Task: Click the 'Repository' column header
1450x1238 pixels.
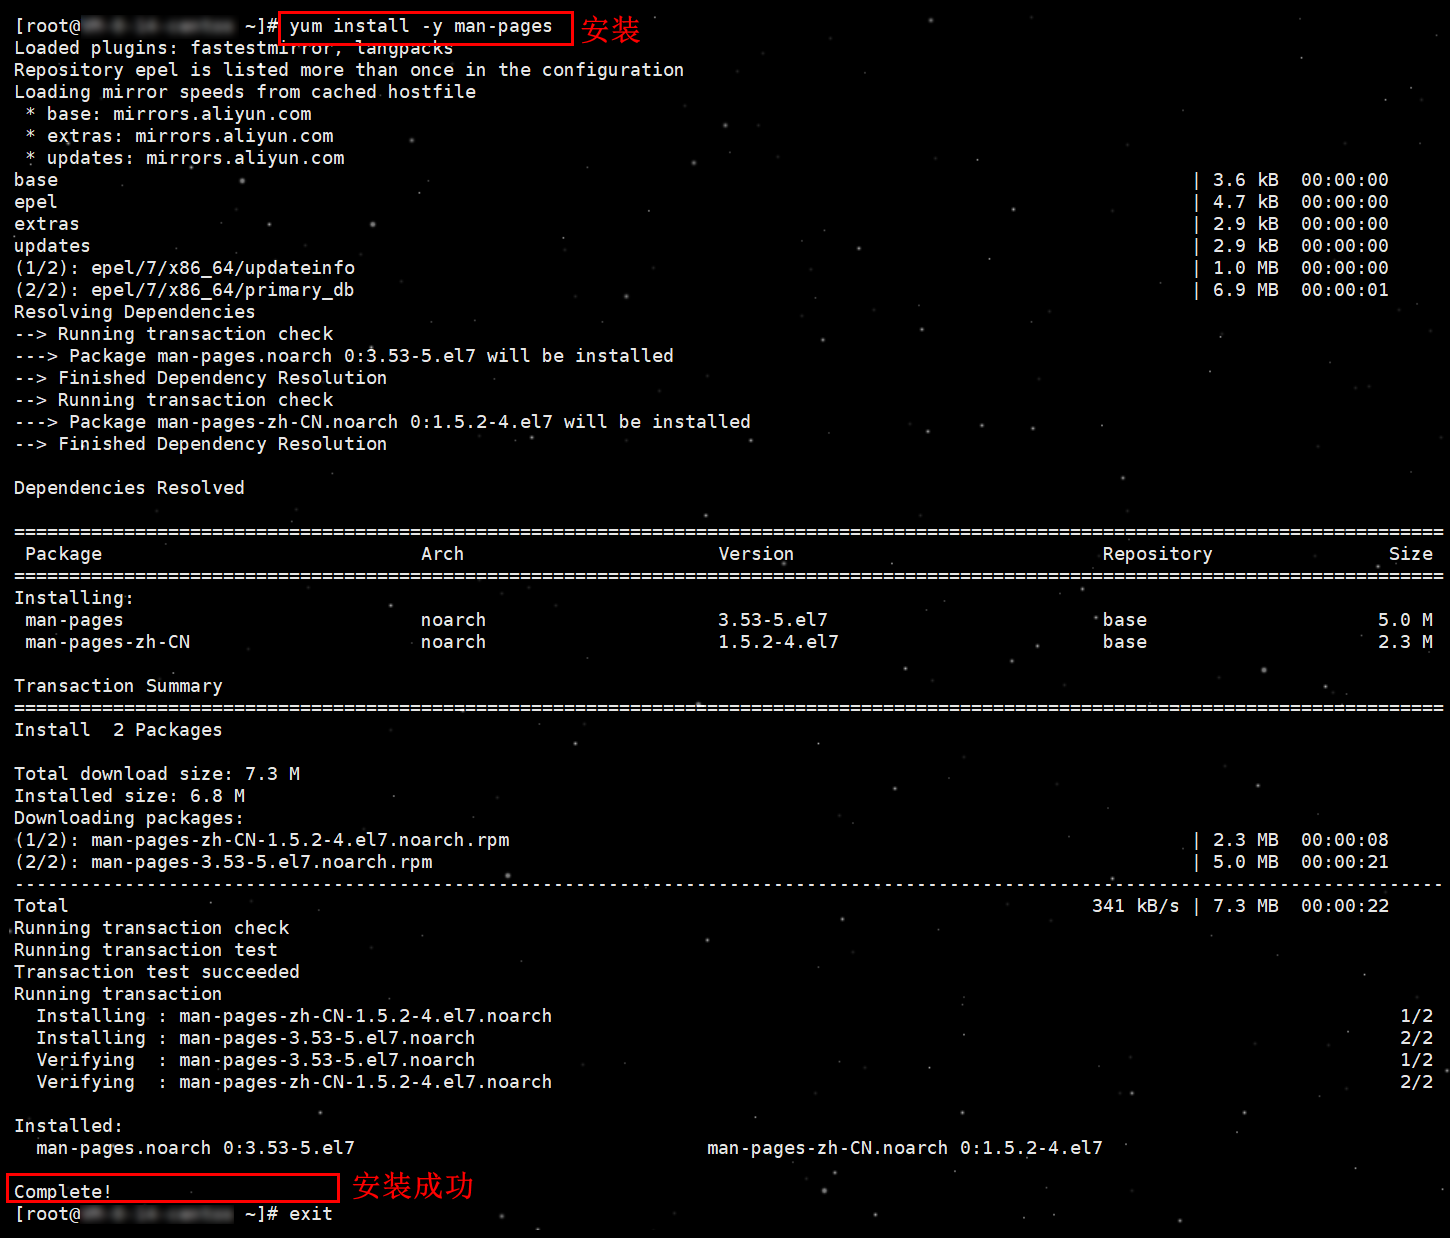Action: tap(1158, 554)
